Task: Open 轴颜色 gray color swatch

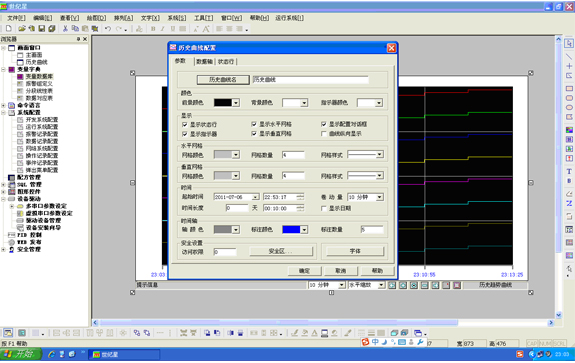Action: 227,230
